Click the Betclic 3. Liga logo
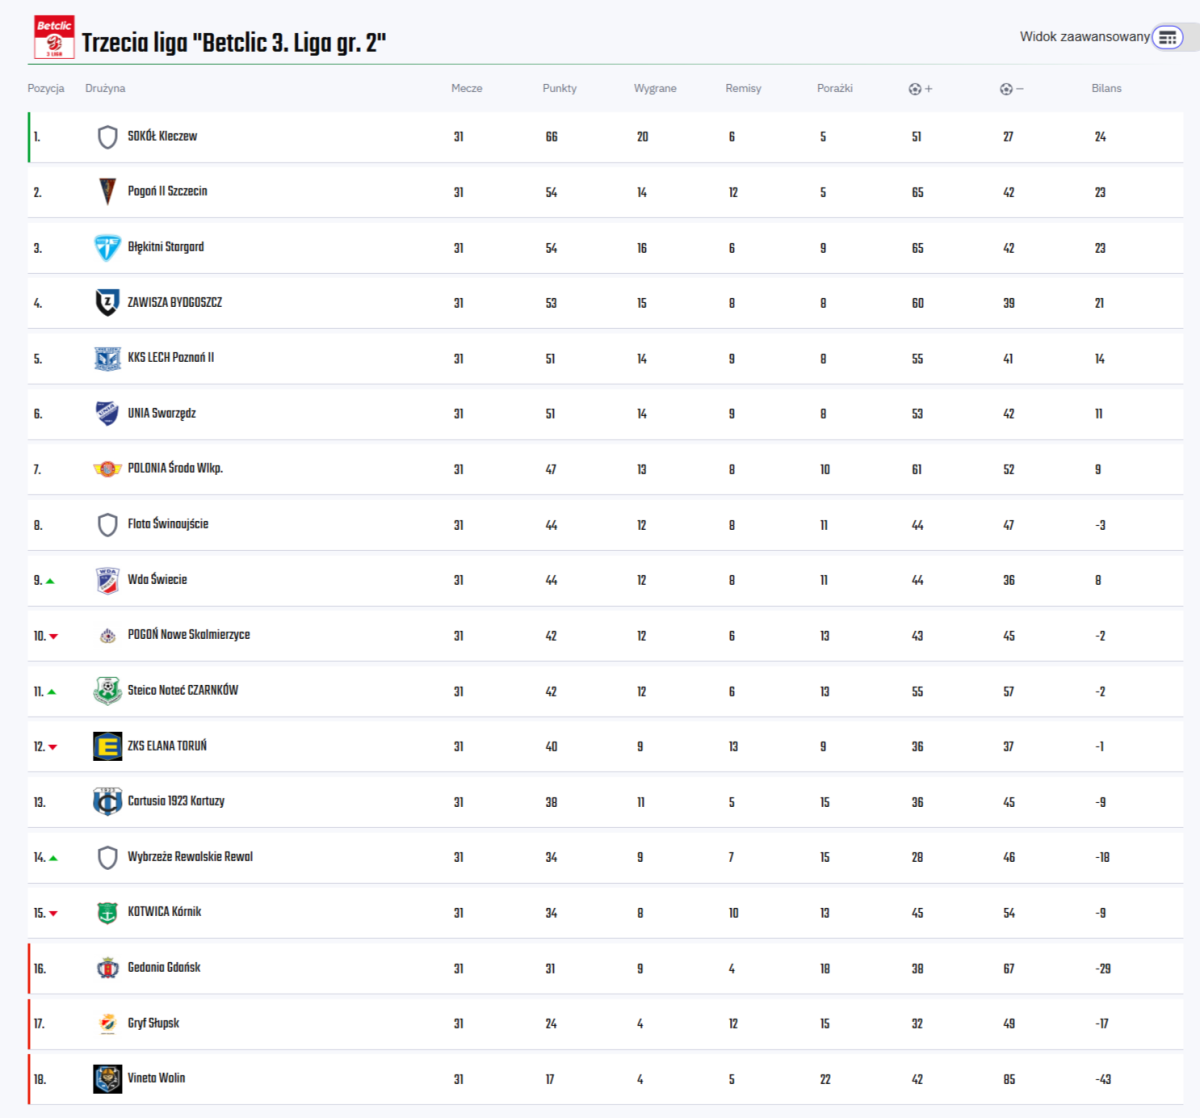This screenshot has width=1200, height=1118. click(54, 37)
